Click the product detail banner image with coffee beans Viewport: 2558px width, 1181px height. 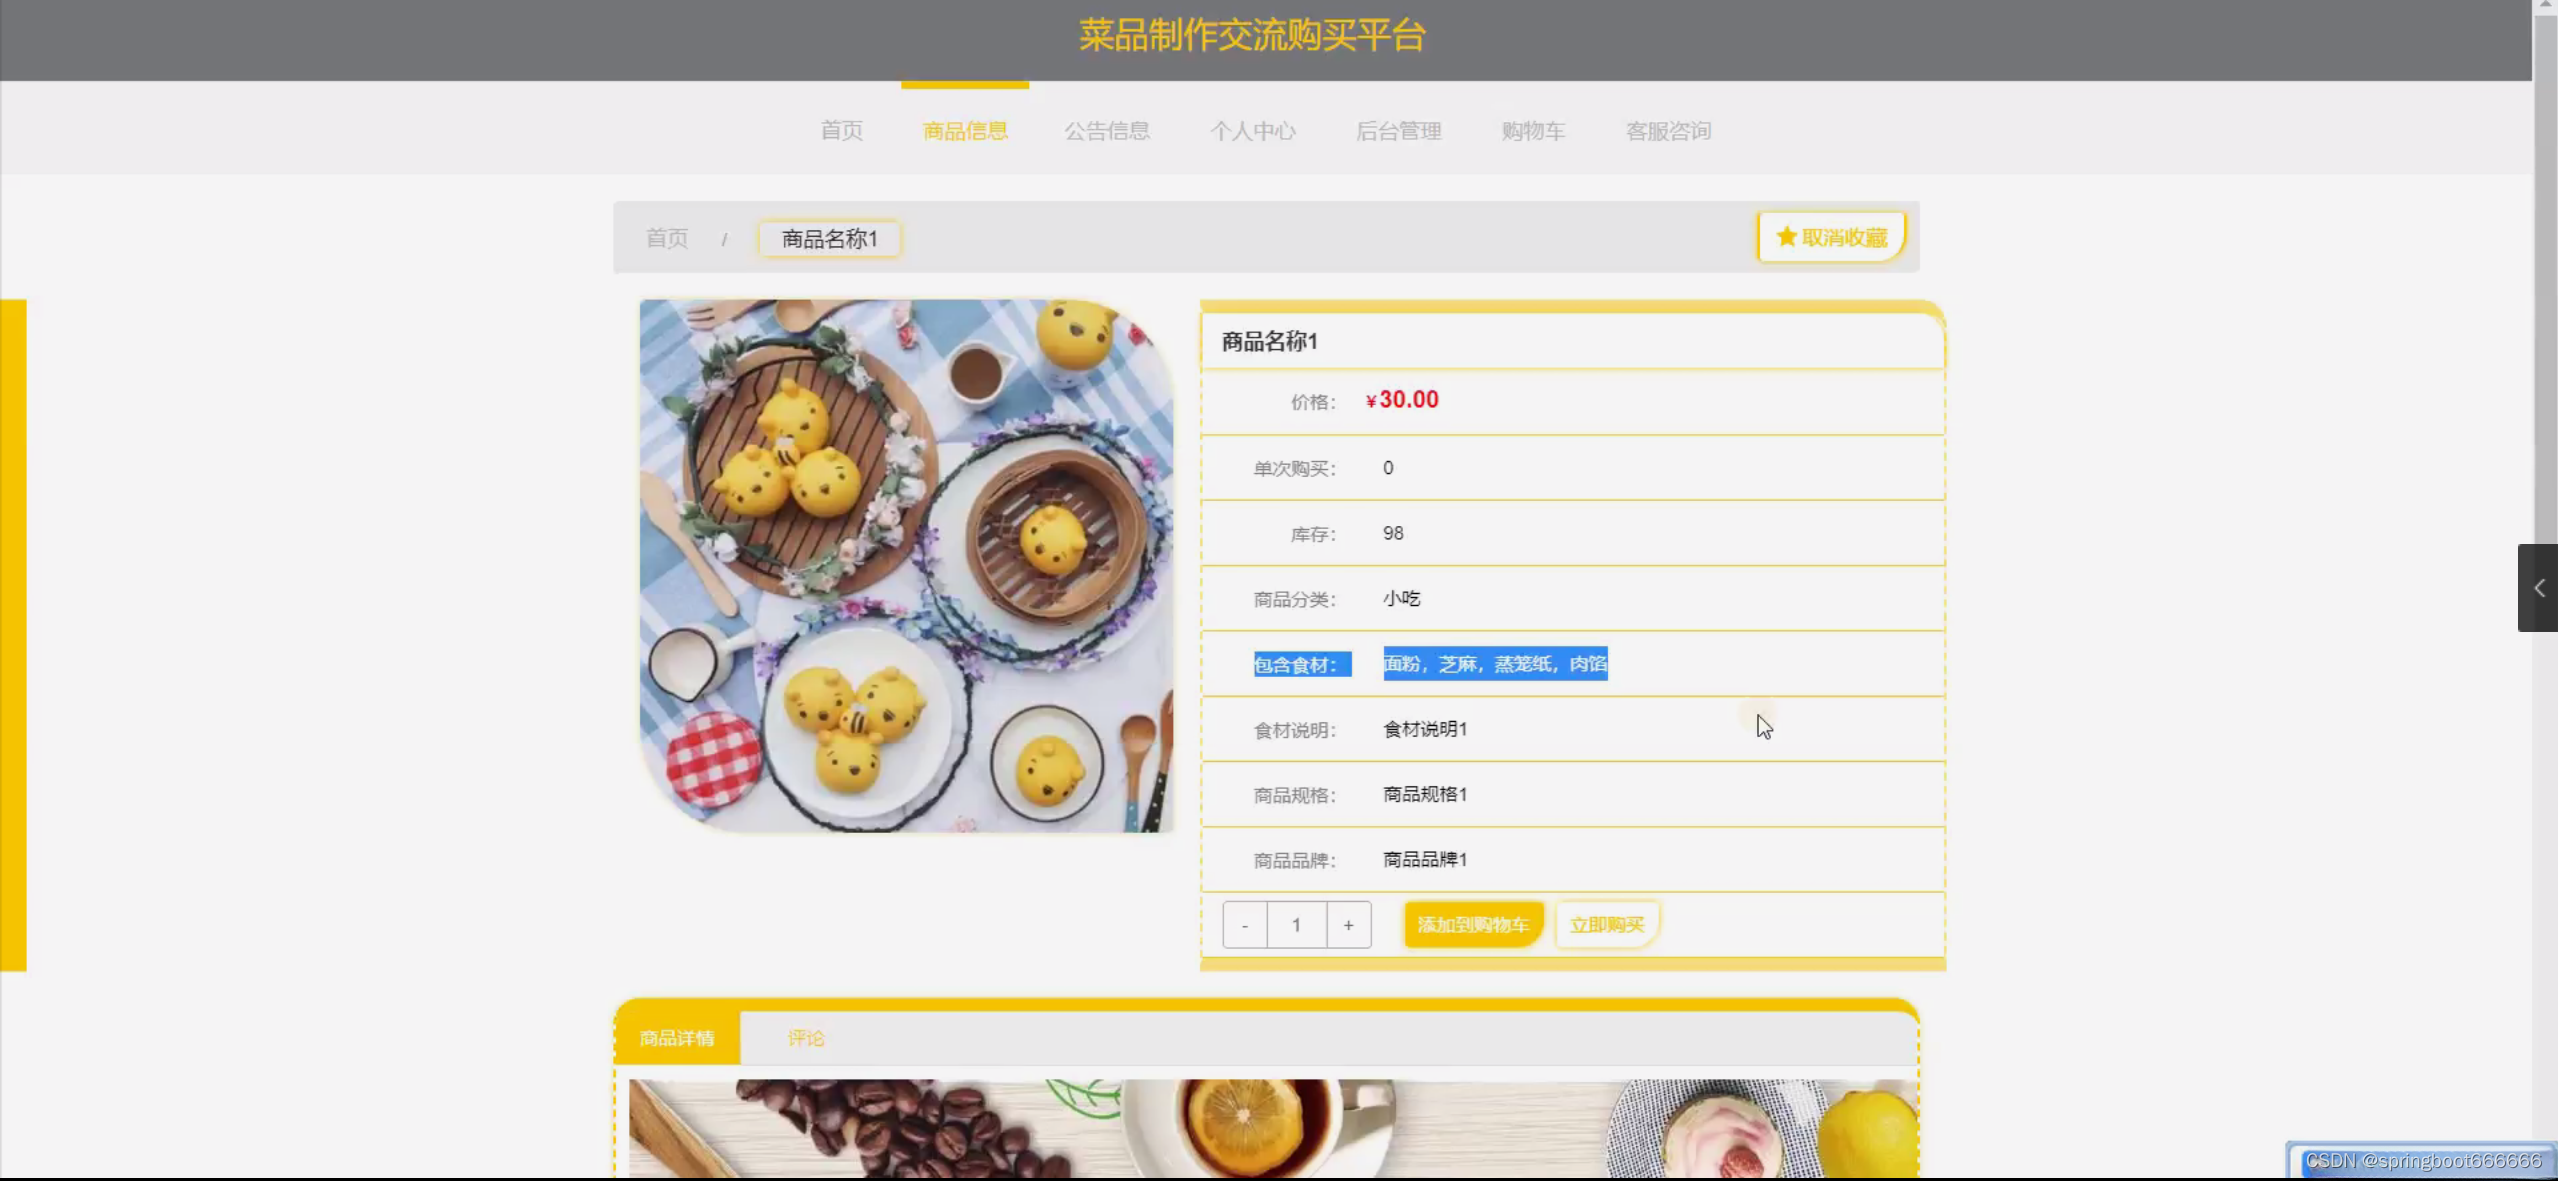[1273, 1128]
